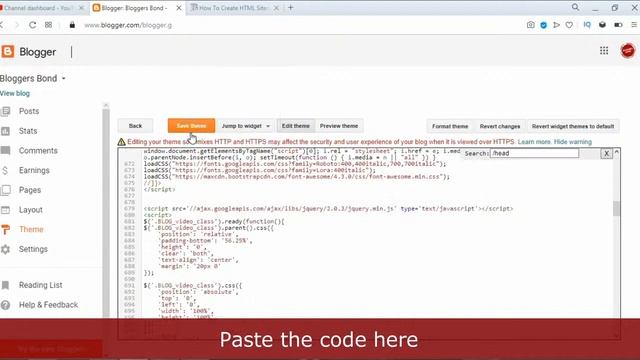Click the cube extension icon
Screen dimensions: 640x360
pos(602,25)
